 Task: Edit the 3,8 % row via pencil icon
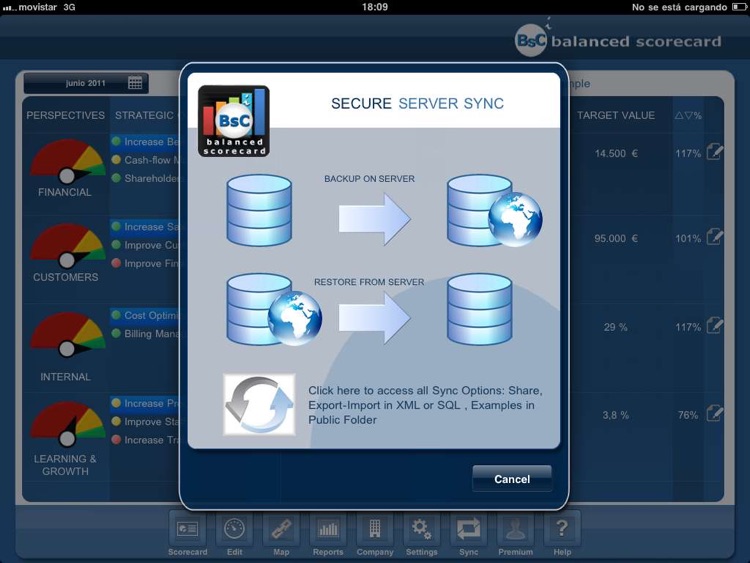coord(714,413)
